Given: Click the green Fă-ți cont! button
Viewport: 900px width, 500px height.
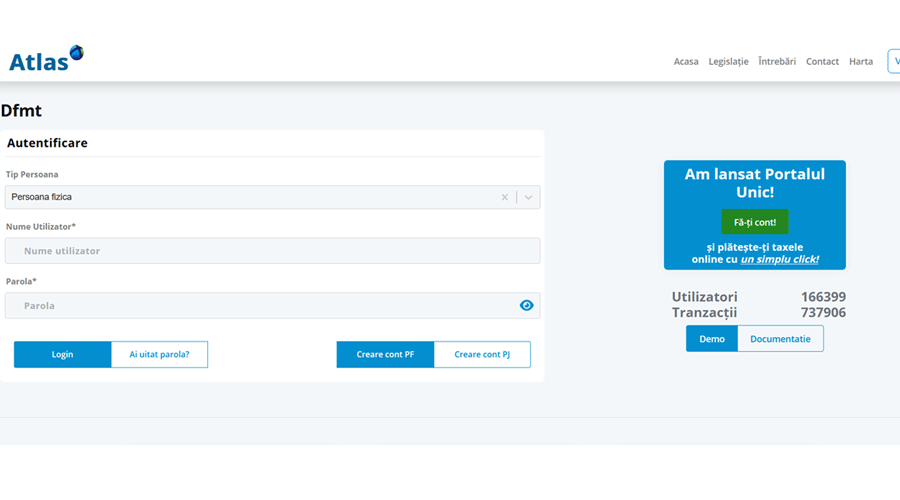Looking at the screenshot, I should (755, 222).
